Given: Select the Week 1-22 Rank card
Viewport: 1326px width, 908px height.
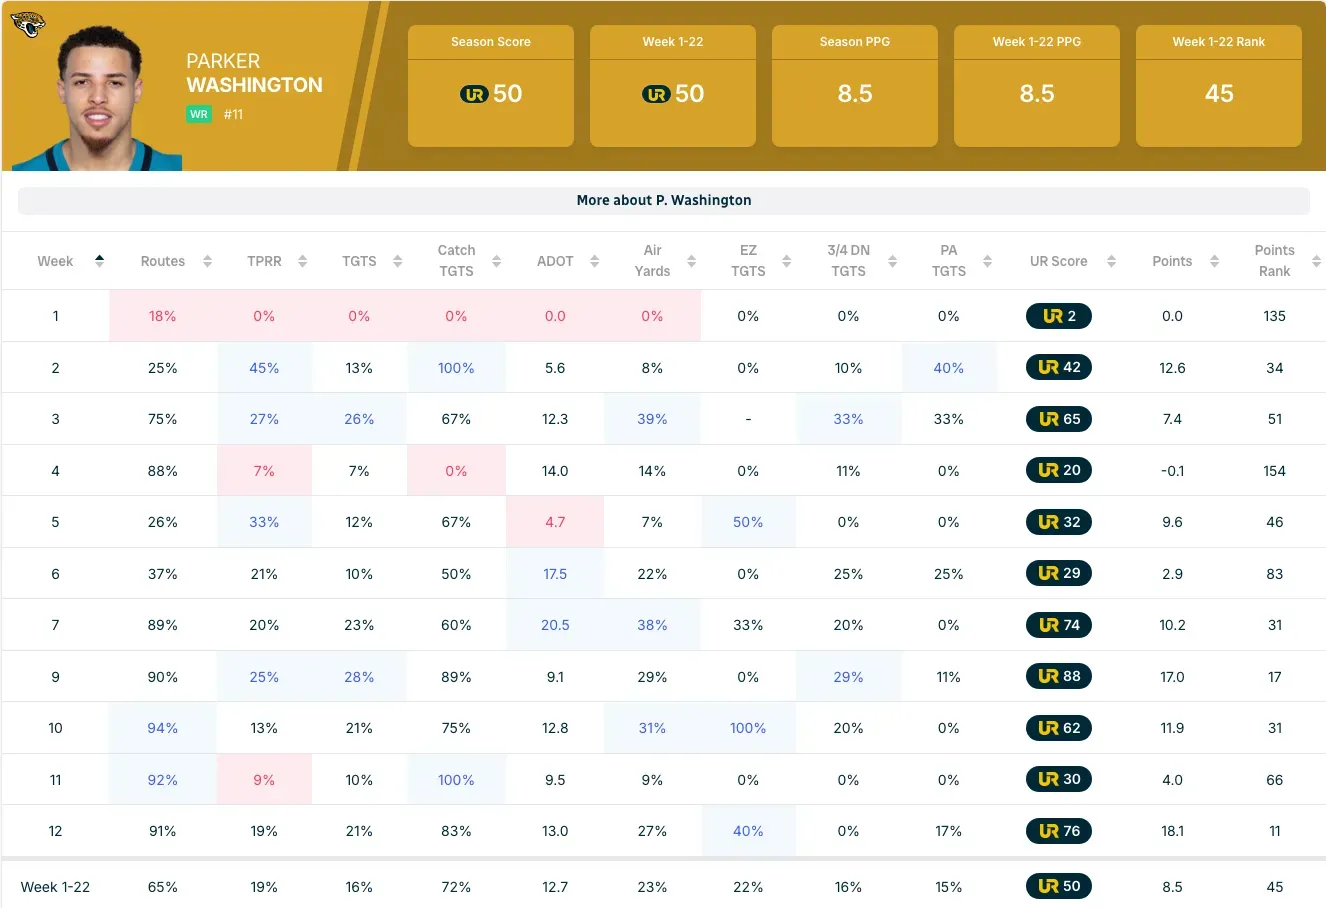Looking at the screenshot, I should coord(1218,87).
